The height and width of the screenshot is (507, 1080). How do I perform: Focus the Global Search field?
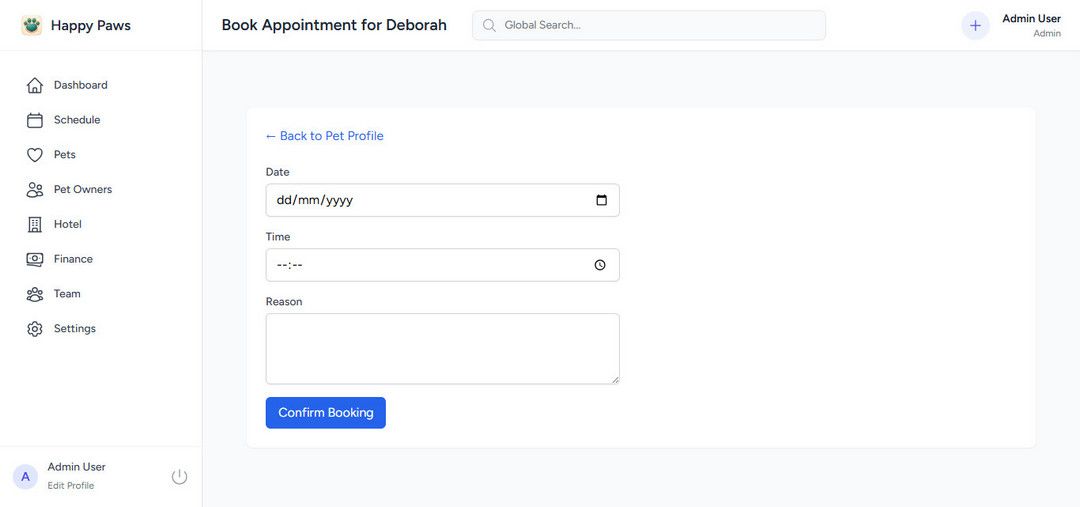click(660, 25)
